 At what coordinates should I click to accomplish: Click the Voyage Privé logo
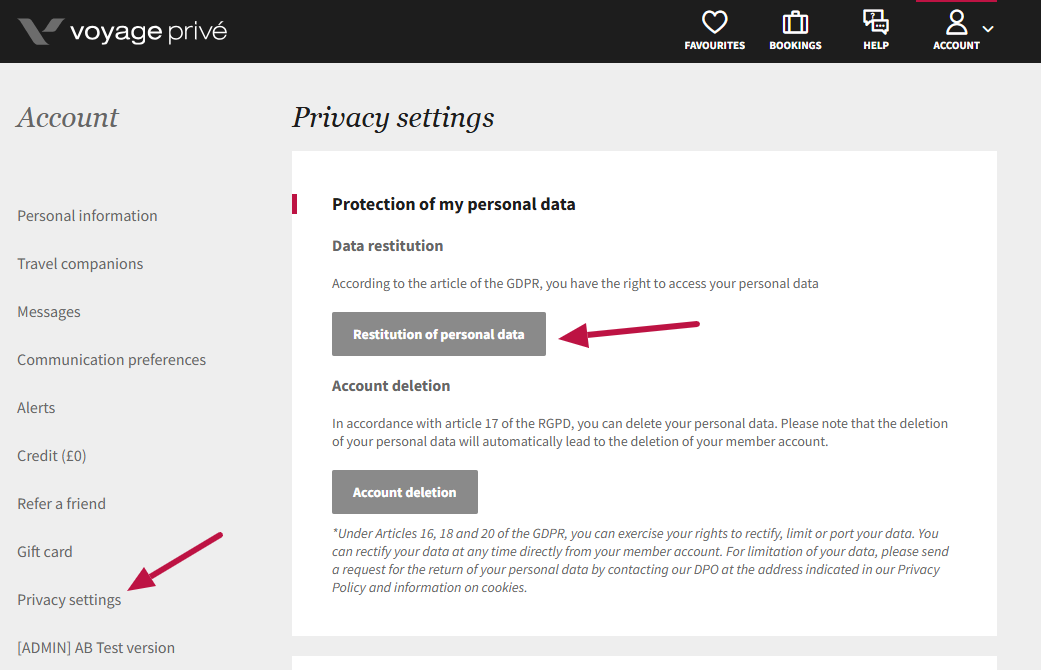(x=40, y=32)
